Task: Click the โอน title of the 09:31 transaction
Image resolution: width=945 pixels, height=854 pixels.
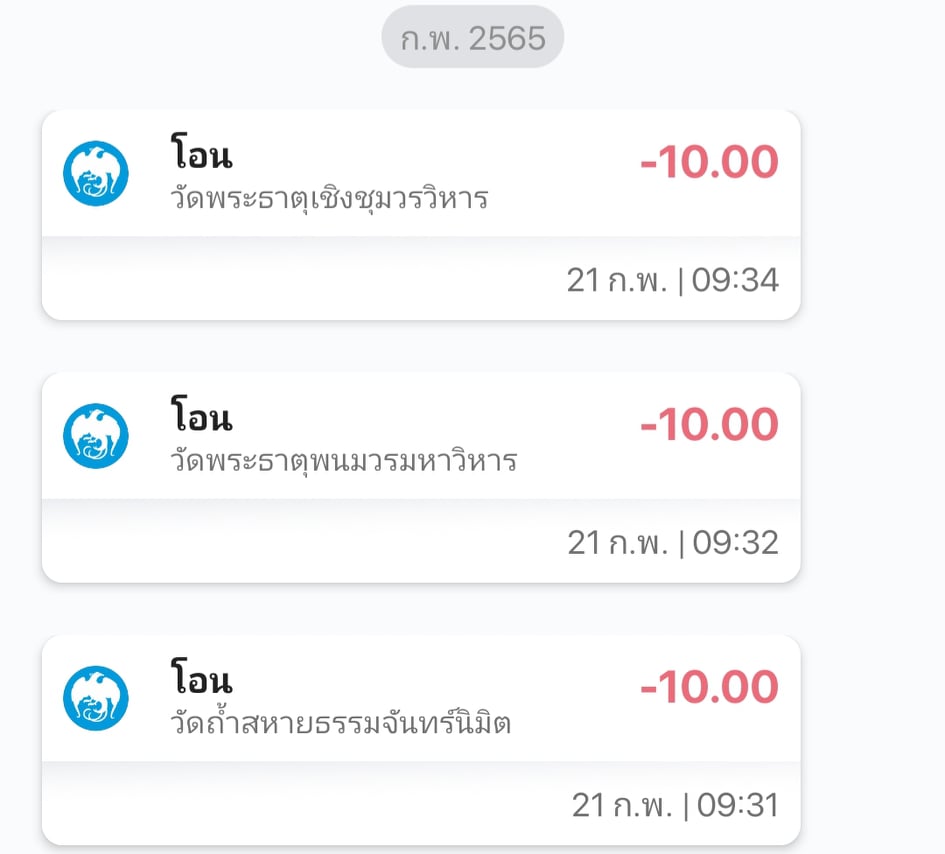Action: pyautogui.click(x=201, y=682)
